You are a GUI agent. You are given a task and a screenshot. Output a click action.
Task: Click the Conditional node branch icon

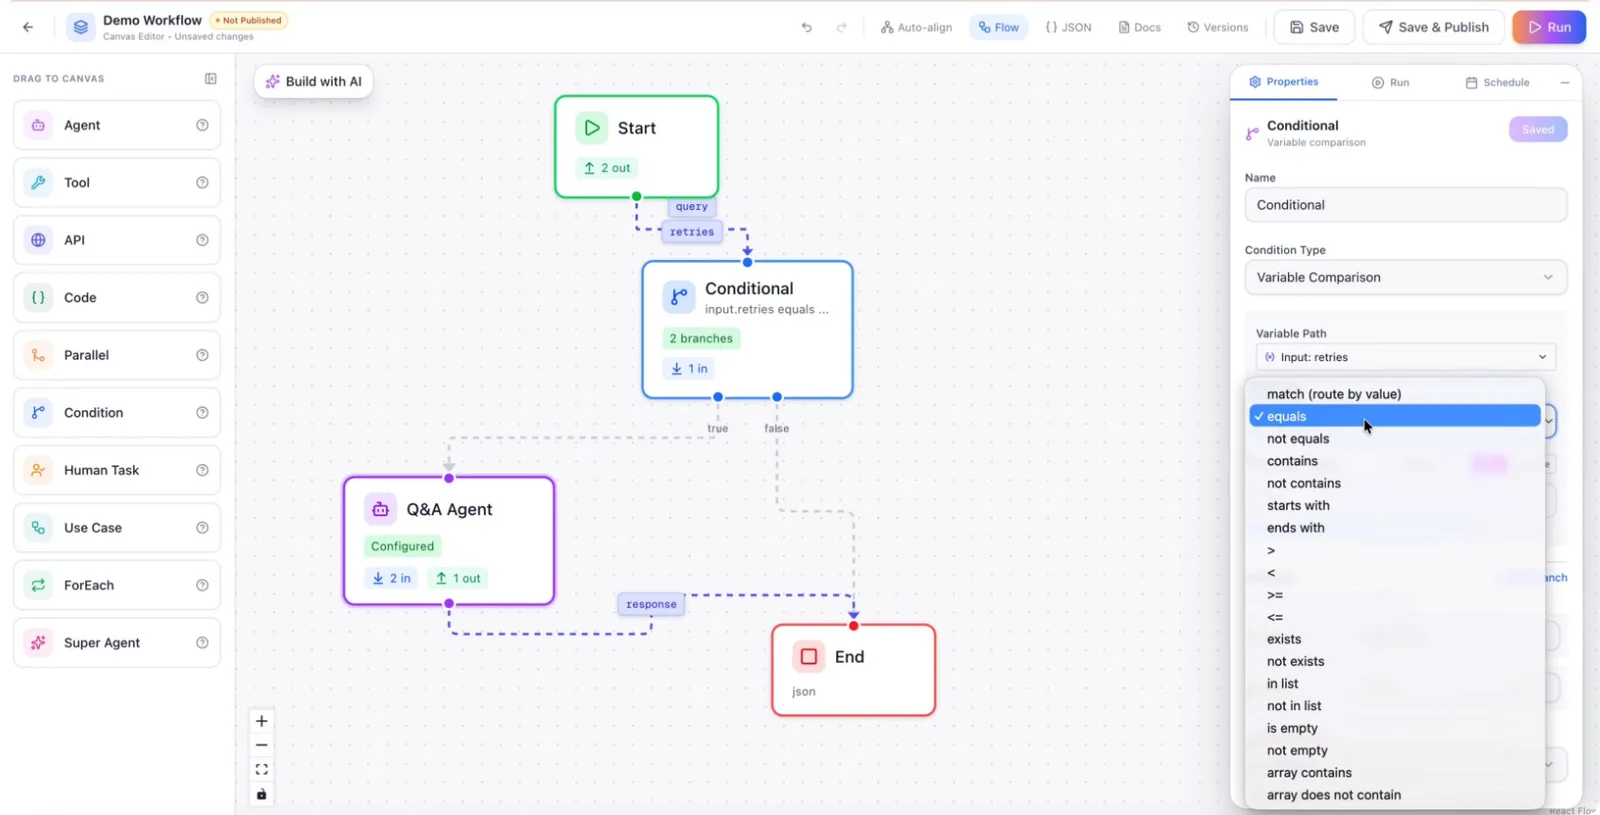(x=679, y=296)
